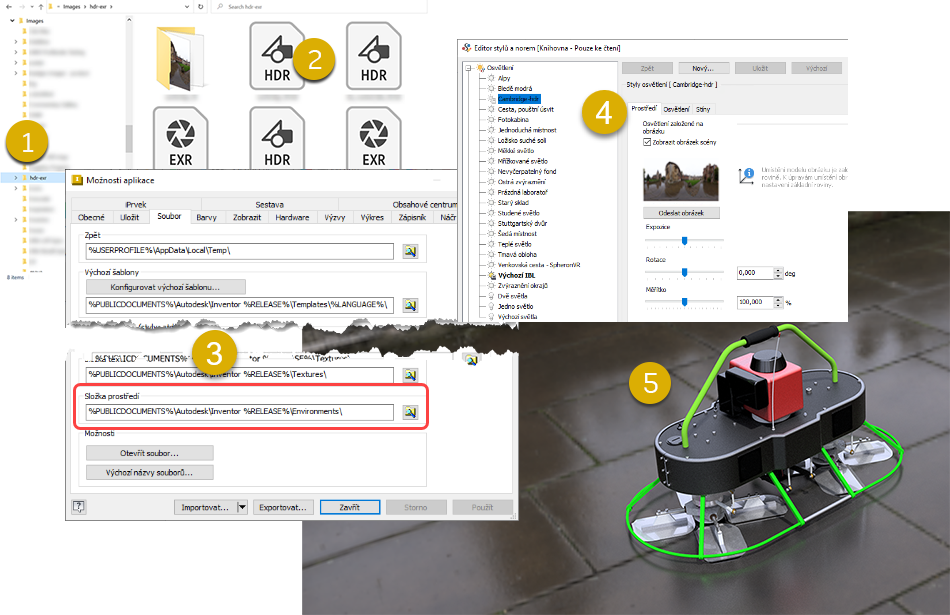Open the Sestava tab

270,204
